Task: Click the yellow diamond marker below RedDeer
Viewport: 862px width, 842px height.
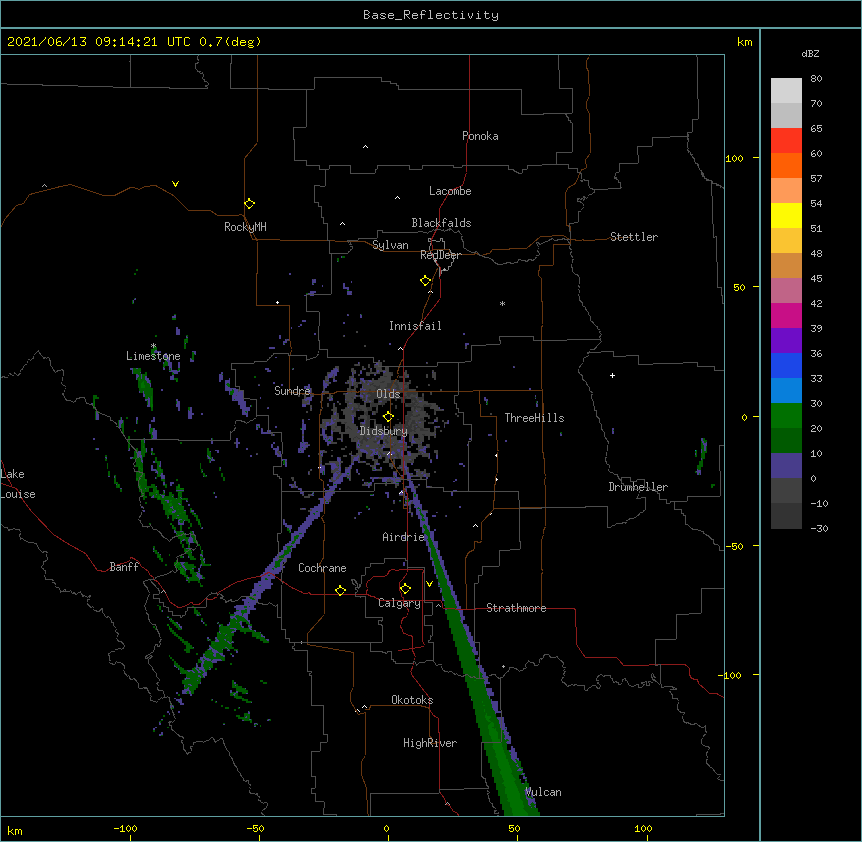Action: coord(425,281)
